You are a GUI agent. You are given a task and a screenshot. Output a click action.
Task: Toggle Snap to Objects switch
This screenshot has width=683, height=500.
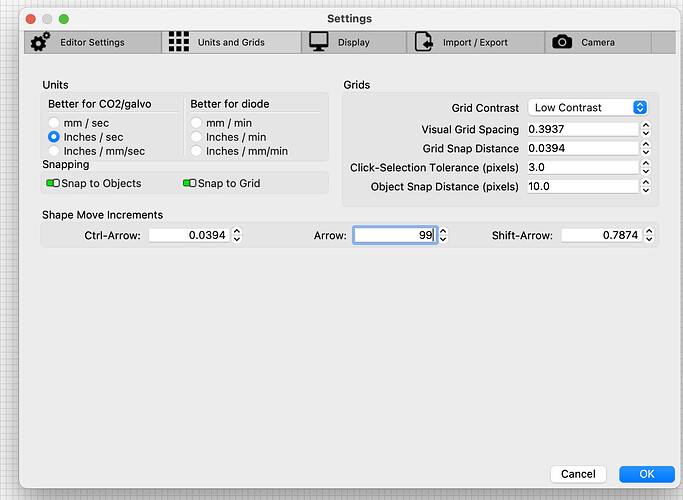(x=54, y=183)
